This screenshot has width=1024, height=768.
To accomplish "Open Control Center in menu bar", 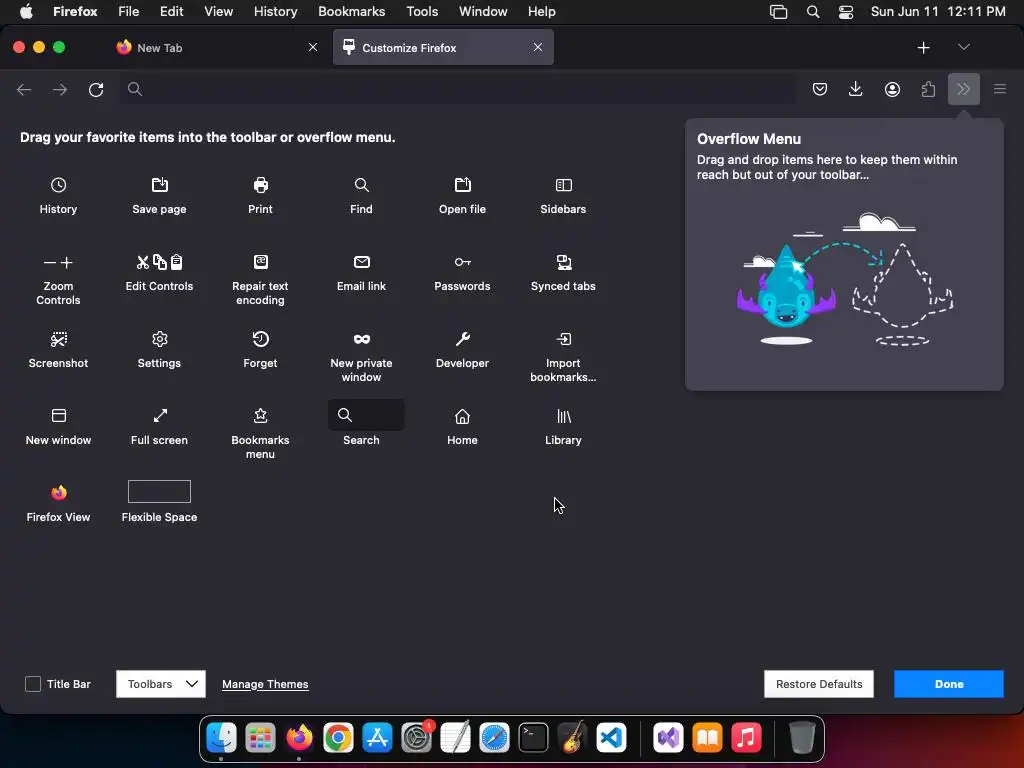I will click(x=846, y=12).
